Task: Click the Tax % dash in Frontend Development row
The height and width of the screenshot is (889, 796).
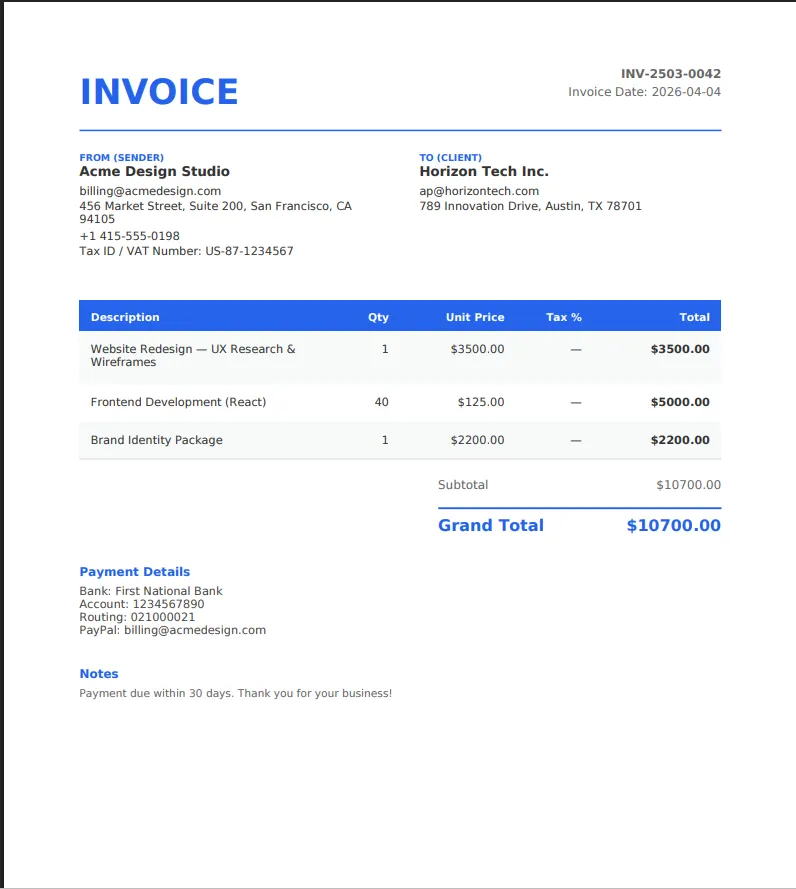Action: pyautogui.click(x=576, y=403)
